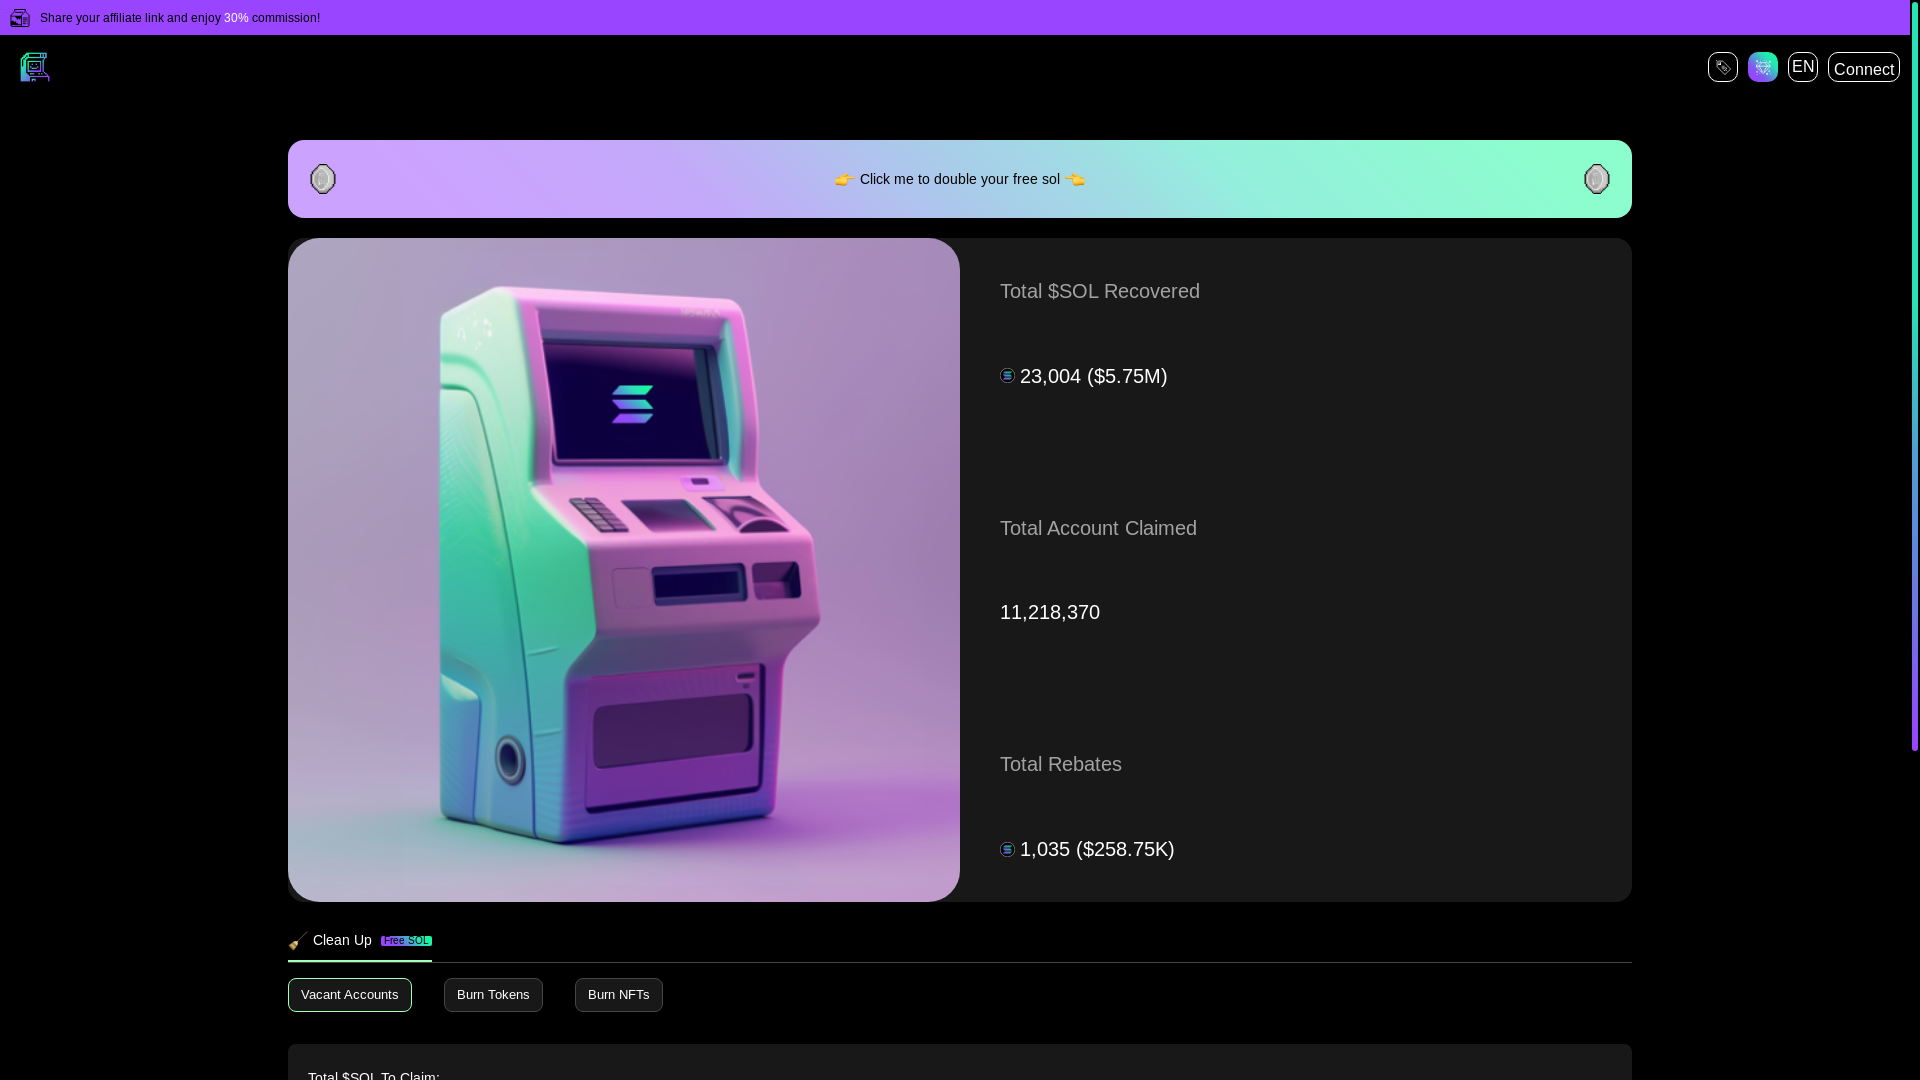This screenshot has height=1080, width=1920.
Task: Click the broom icon beside Clean Up
Action: point(298,941)
